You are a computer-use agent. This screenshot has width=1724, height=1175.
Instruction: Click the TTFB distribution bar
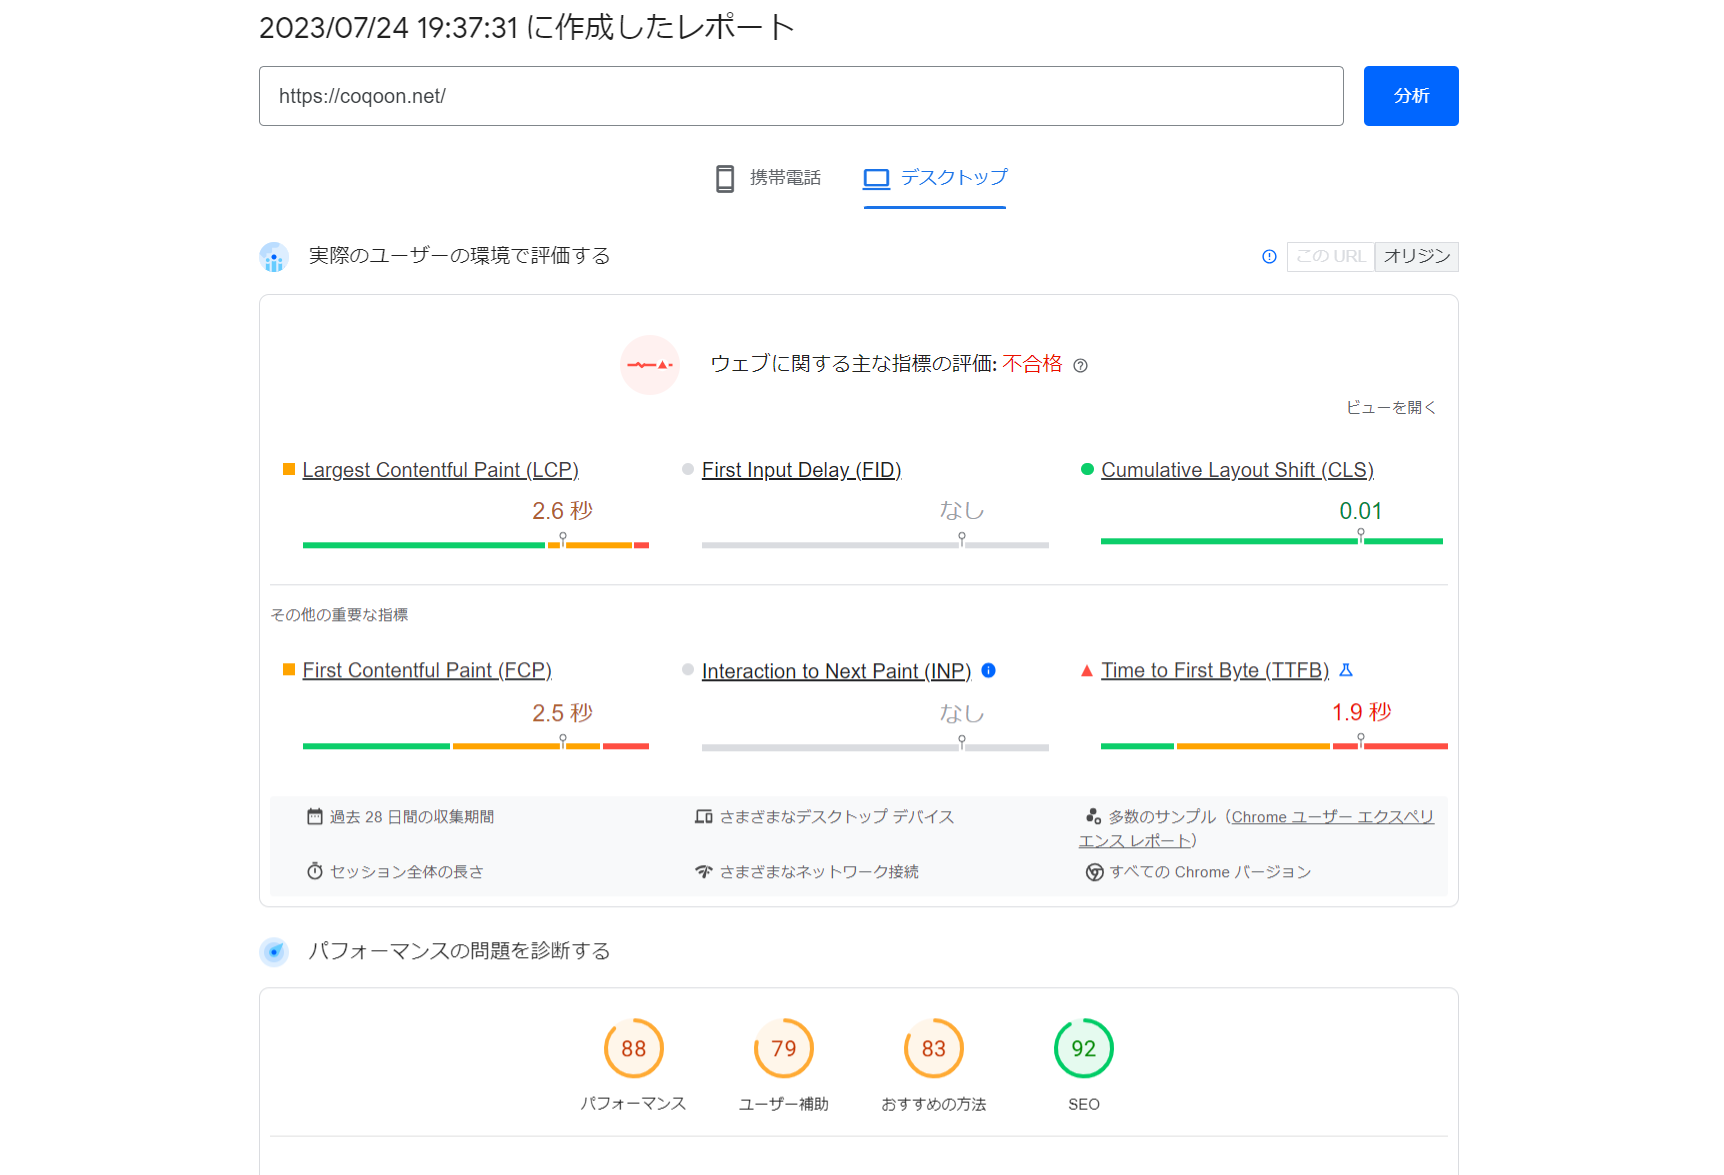coord(1274,746)
